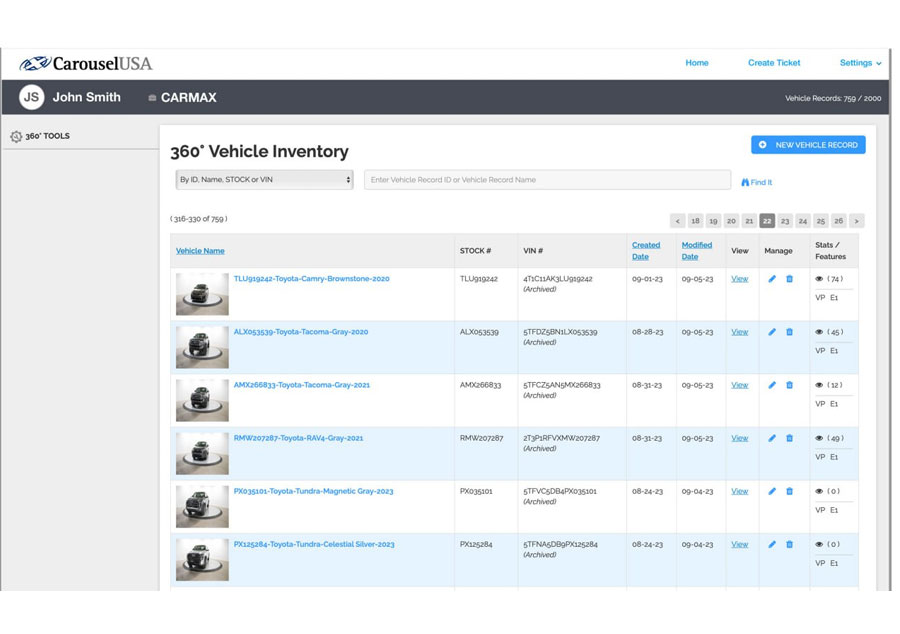Viewport: 900px width, 634px height.
Task: Open Create Ticket in top navigation
Action: [774, 63]
